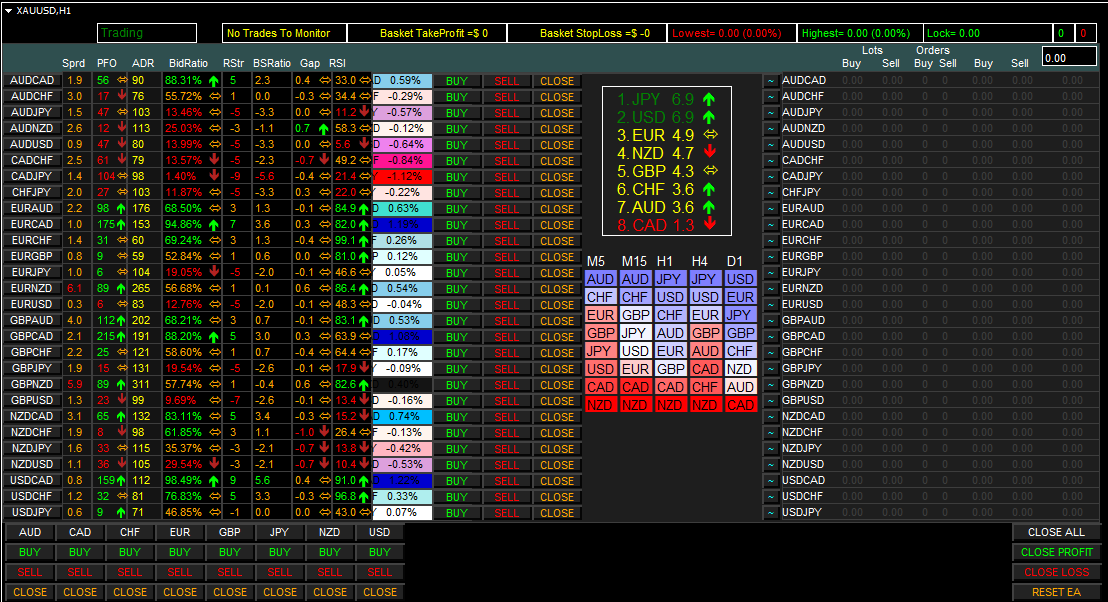The width and height of the screenshot is (1108, 602).
Task: Click the AUD cell in M5 column
Action: pyautogui.click(x=601, y=279)
